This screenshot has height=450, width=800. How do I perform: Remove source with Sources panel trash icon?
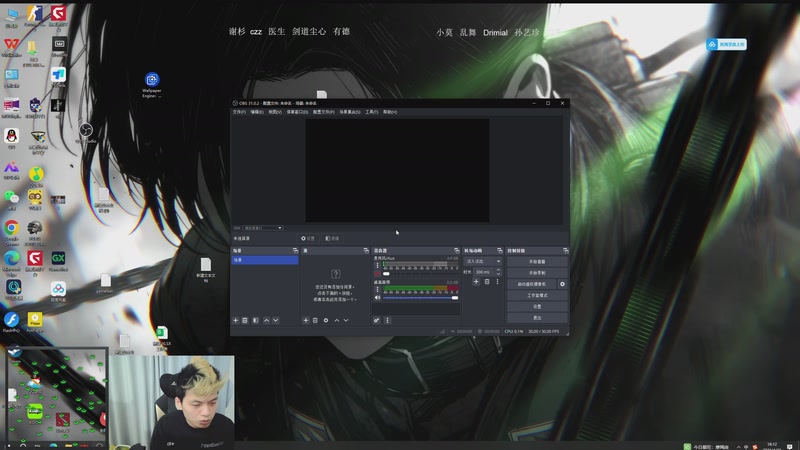pos(315,320)
